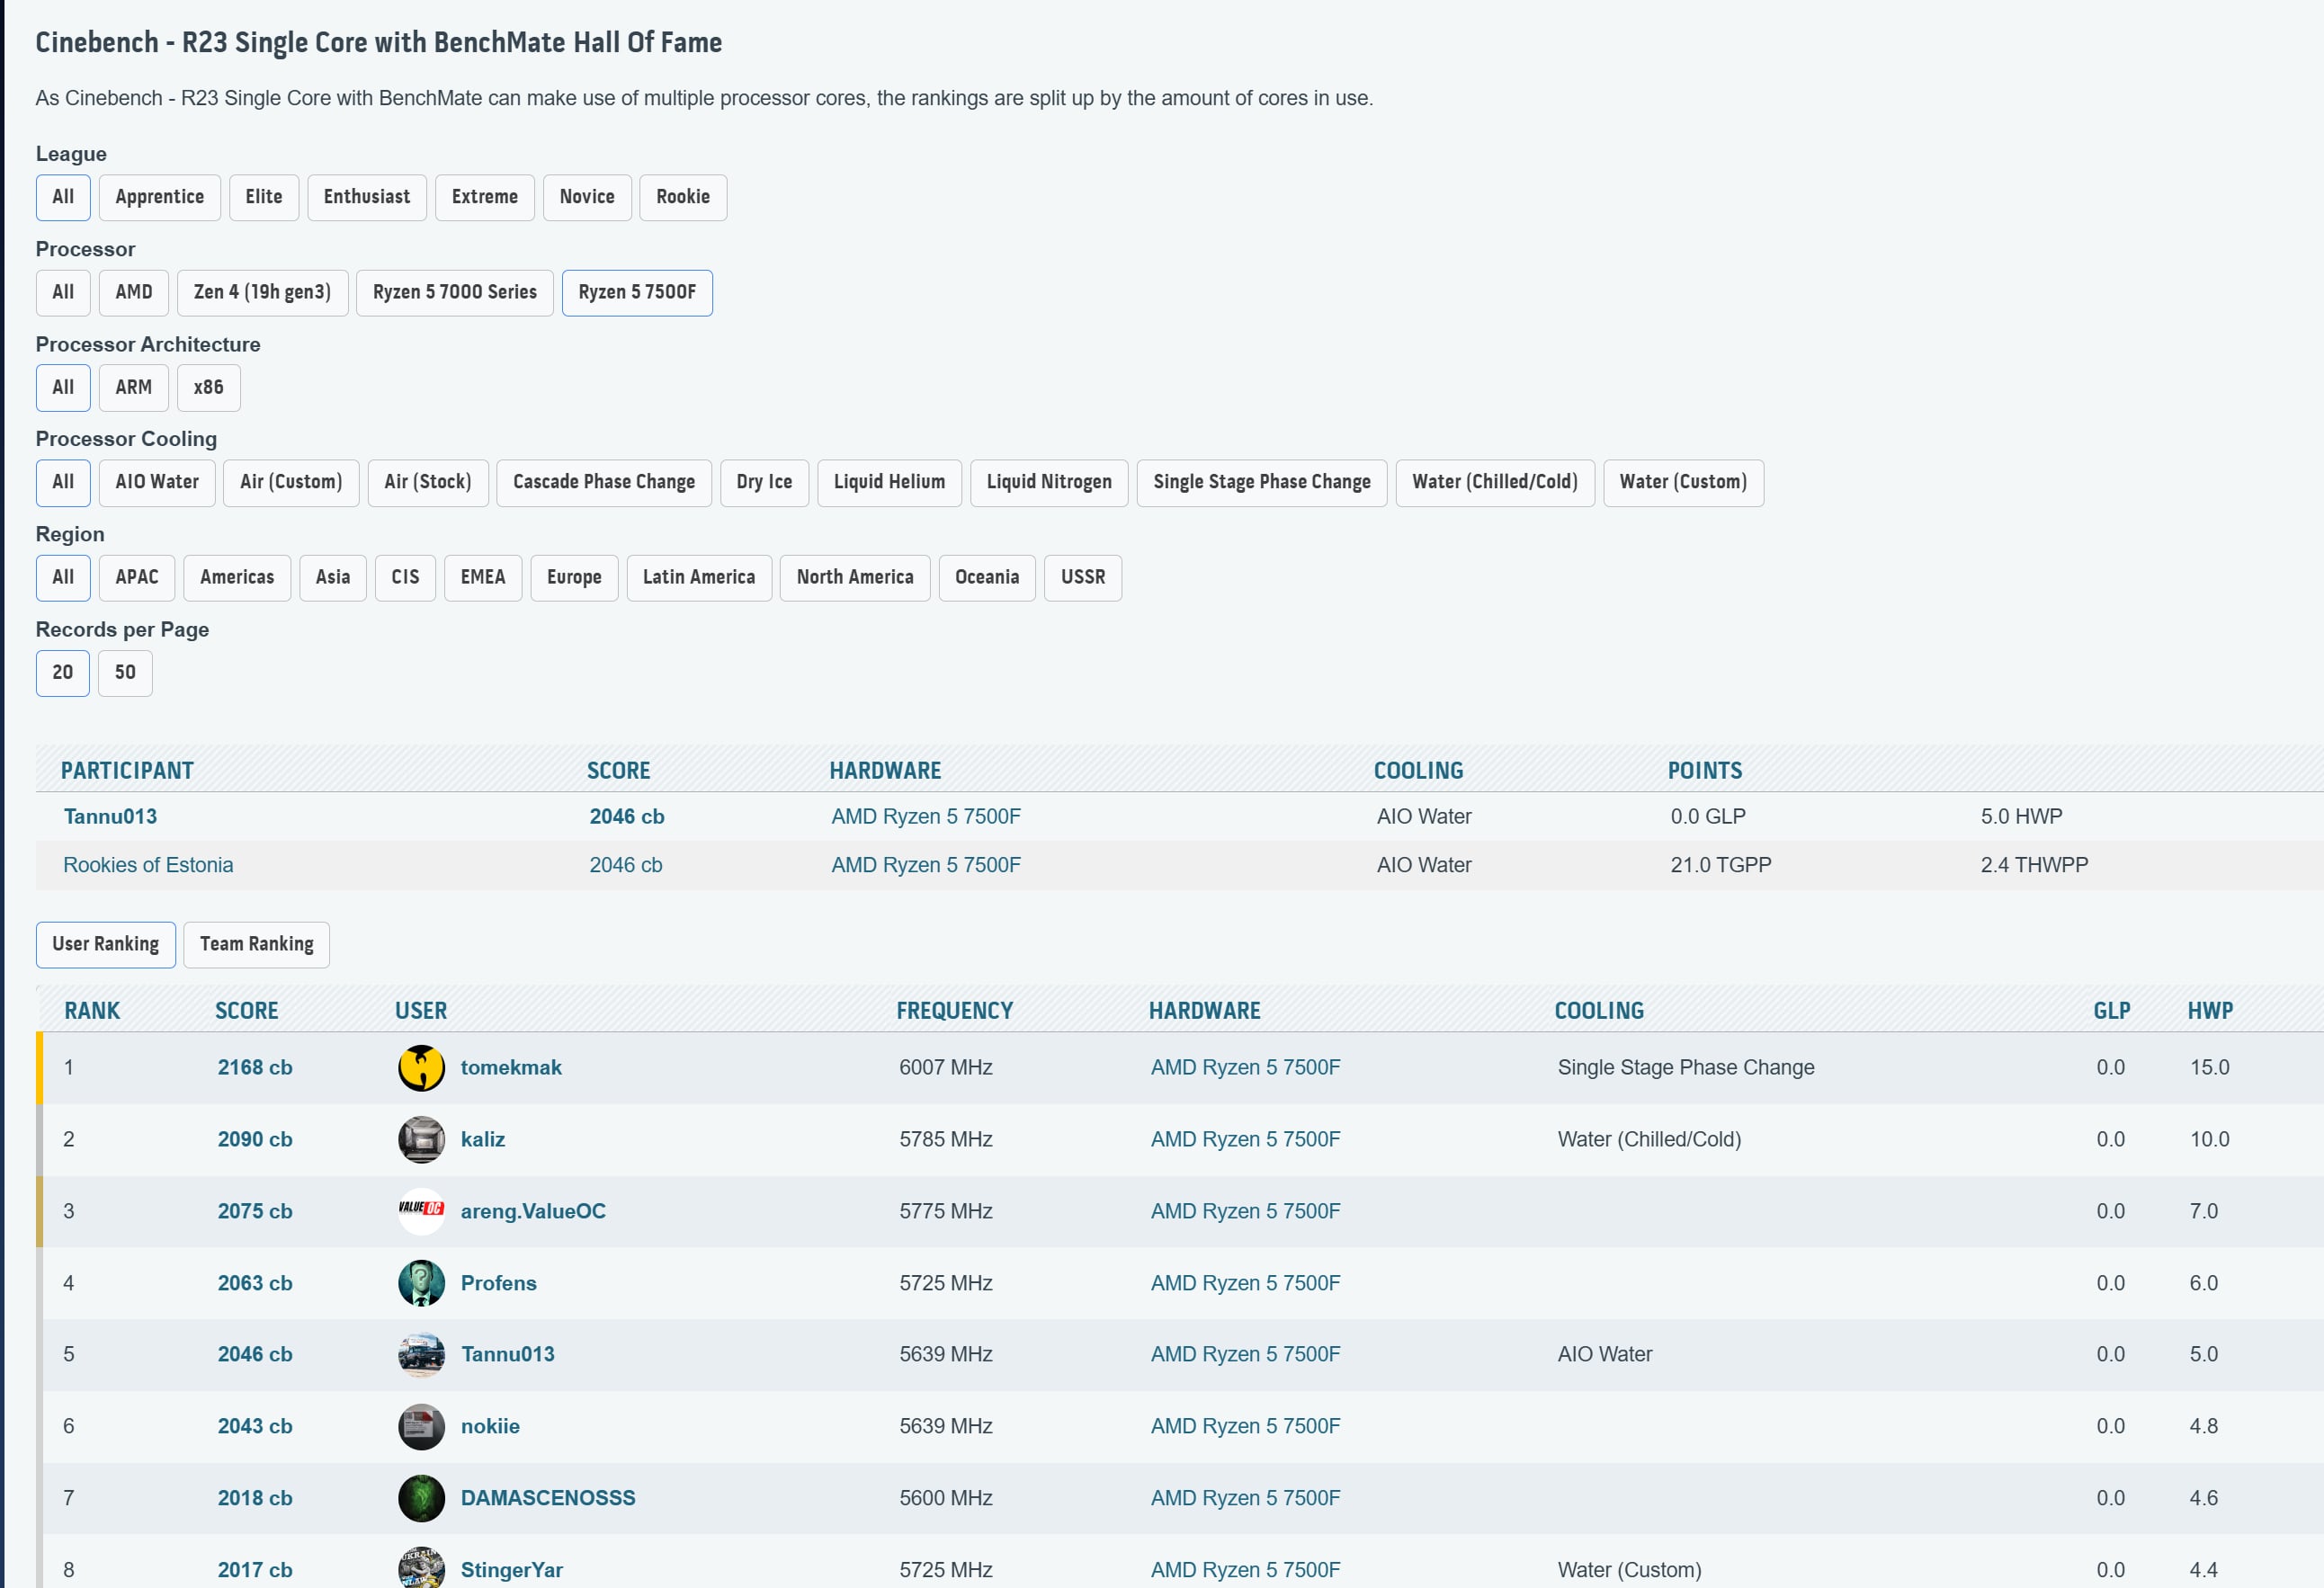The image size is (2324, 1588).
Task: Select the All processor filter
Action: (63, 292)
